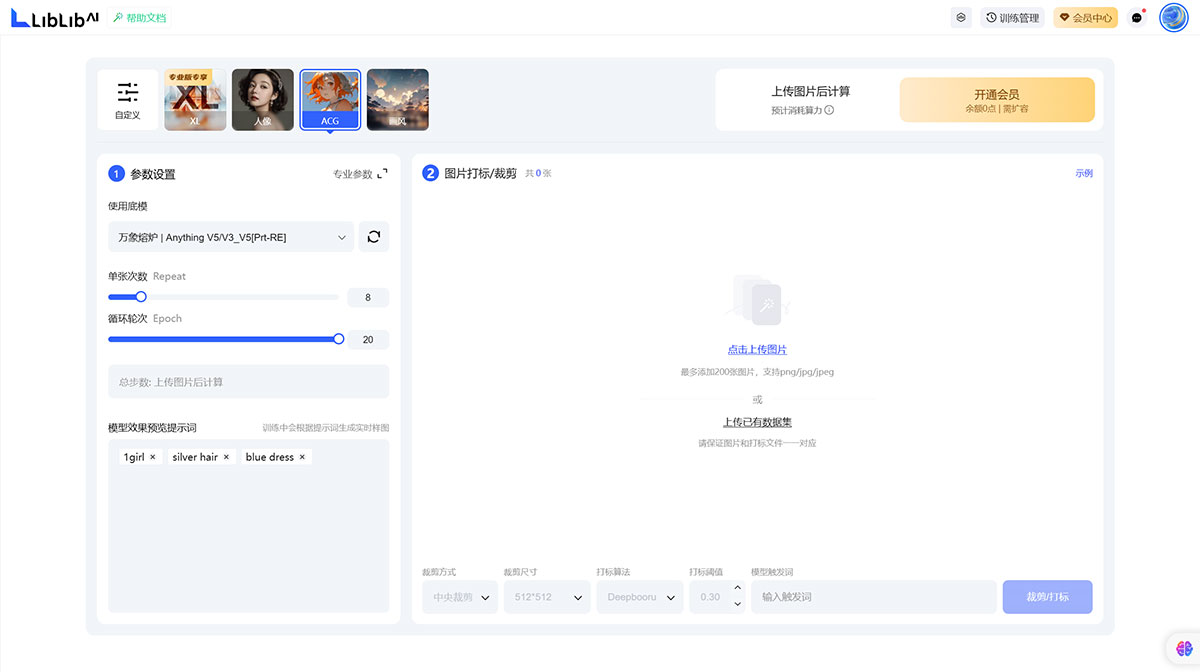Screen dimensions: 1200x672
Task: Delete the blue dress prompt tag
Action: click(x=302, y=457)
